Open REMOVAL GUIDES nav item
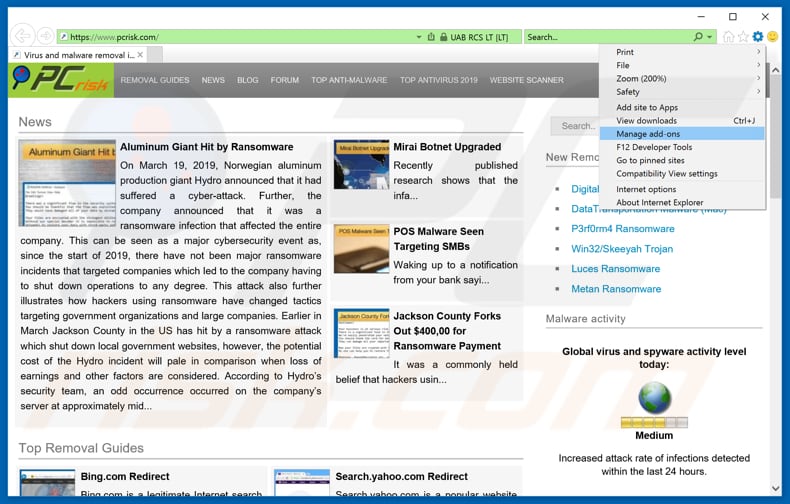This screenshot has width=790, height=504. [155, 80]
